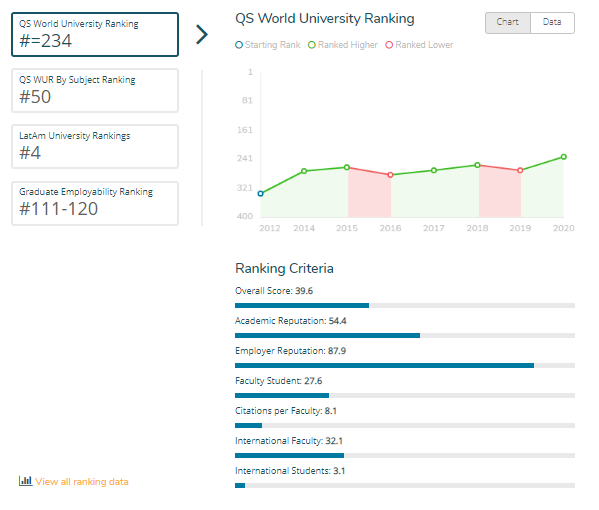Switch to the Chart view tab
The image size is (599, 510).
(508, 23)
